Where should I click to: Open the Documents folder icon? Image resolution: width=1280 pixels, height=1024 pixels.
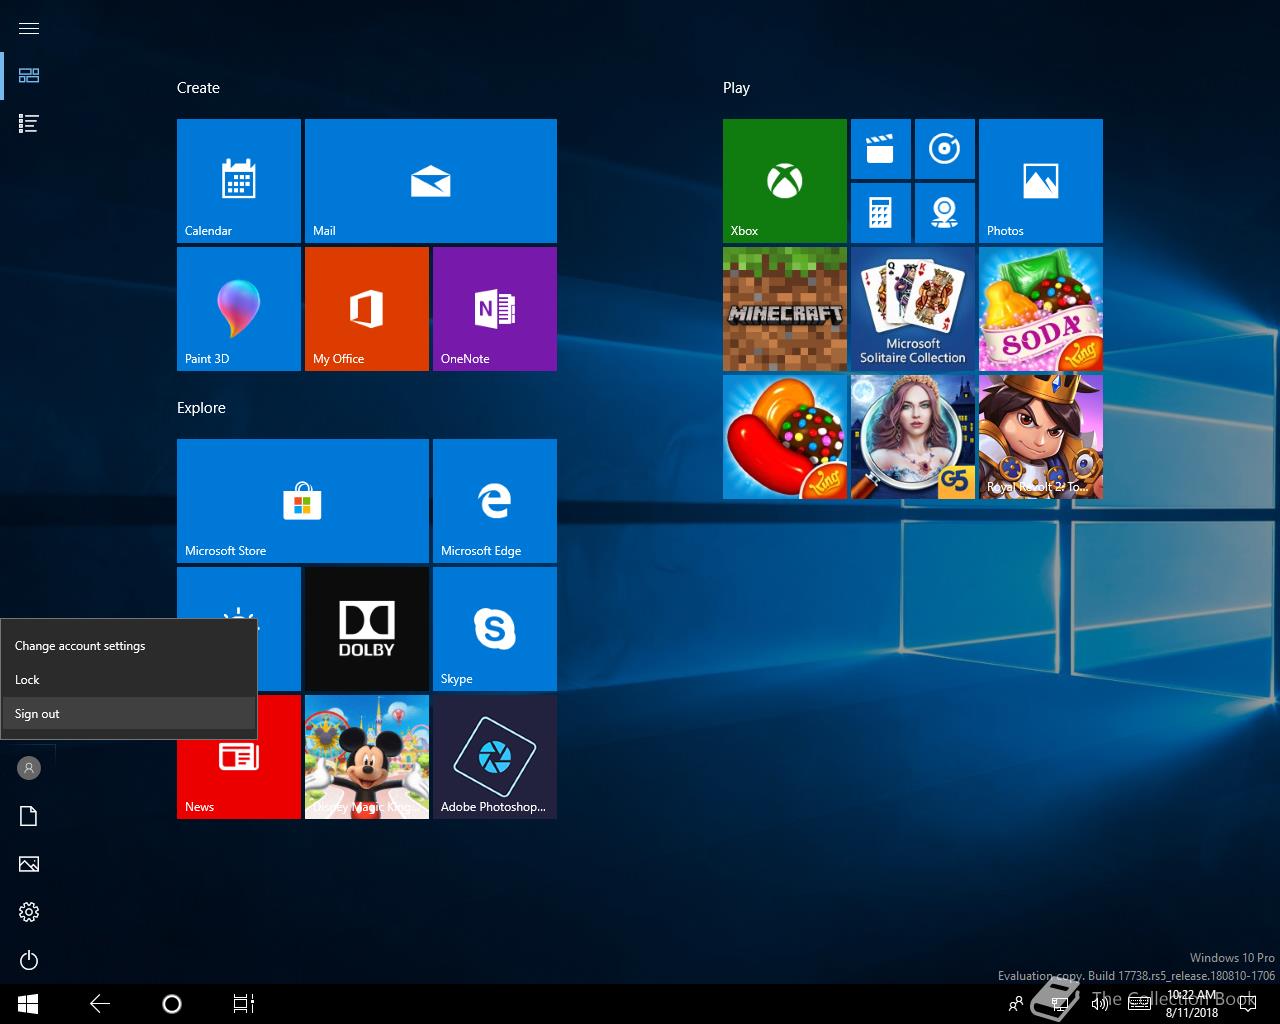(x=29, y=816)
